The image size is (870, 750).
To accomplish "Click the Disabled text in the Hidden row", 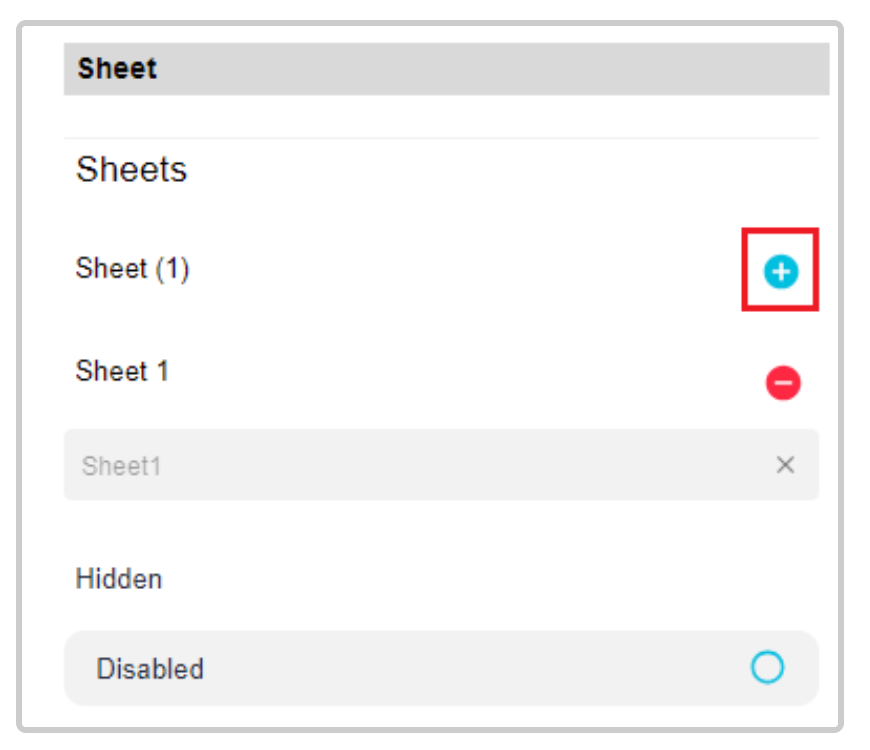I will 150,668.
